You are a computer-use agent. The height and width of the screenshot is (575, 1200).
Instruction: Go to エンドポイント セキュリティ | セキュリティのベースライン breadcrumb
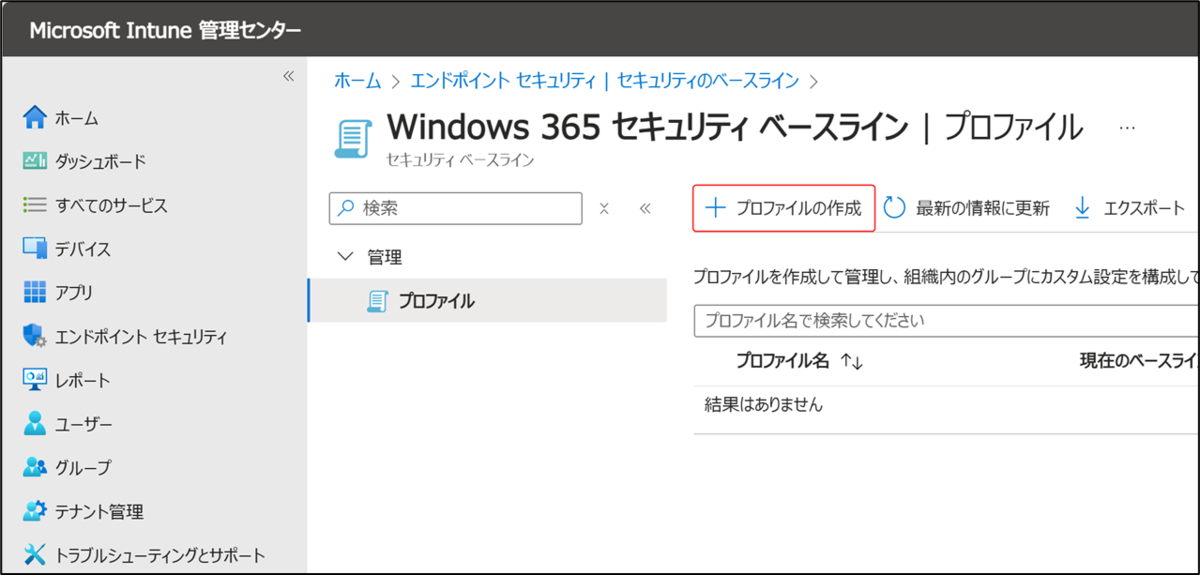(x=604, y=80)
